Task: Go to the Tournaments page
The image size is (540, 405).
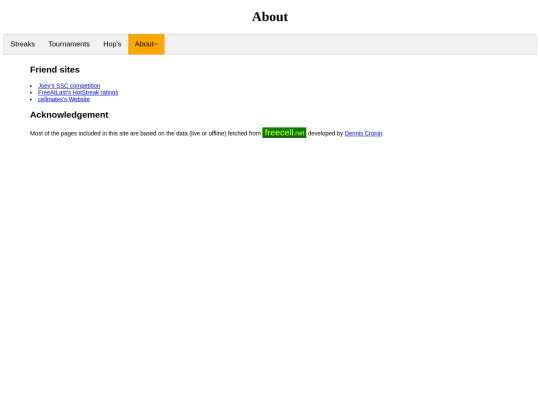Action: point(69,44)
